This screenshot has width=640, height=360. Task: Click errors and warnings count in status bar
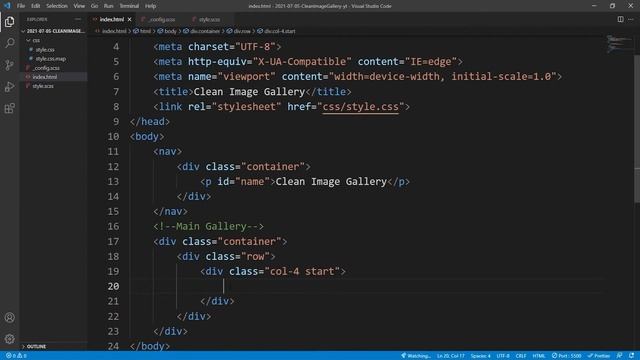(16, 356)
